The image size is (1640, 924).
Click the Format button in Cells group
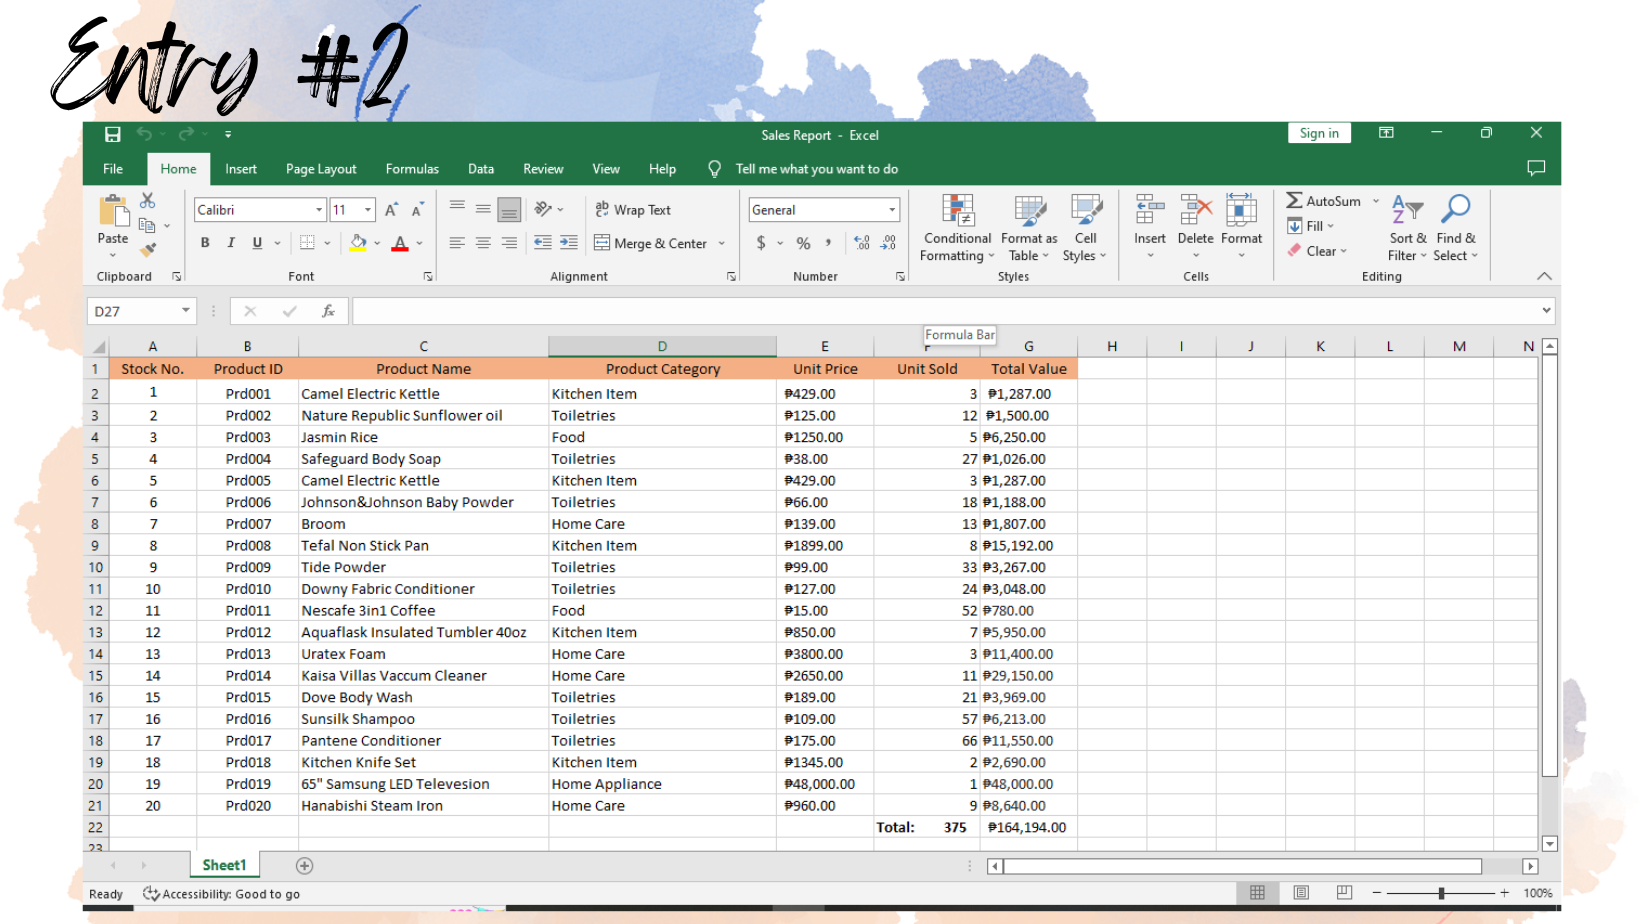pos(1242,226)
